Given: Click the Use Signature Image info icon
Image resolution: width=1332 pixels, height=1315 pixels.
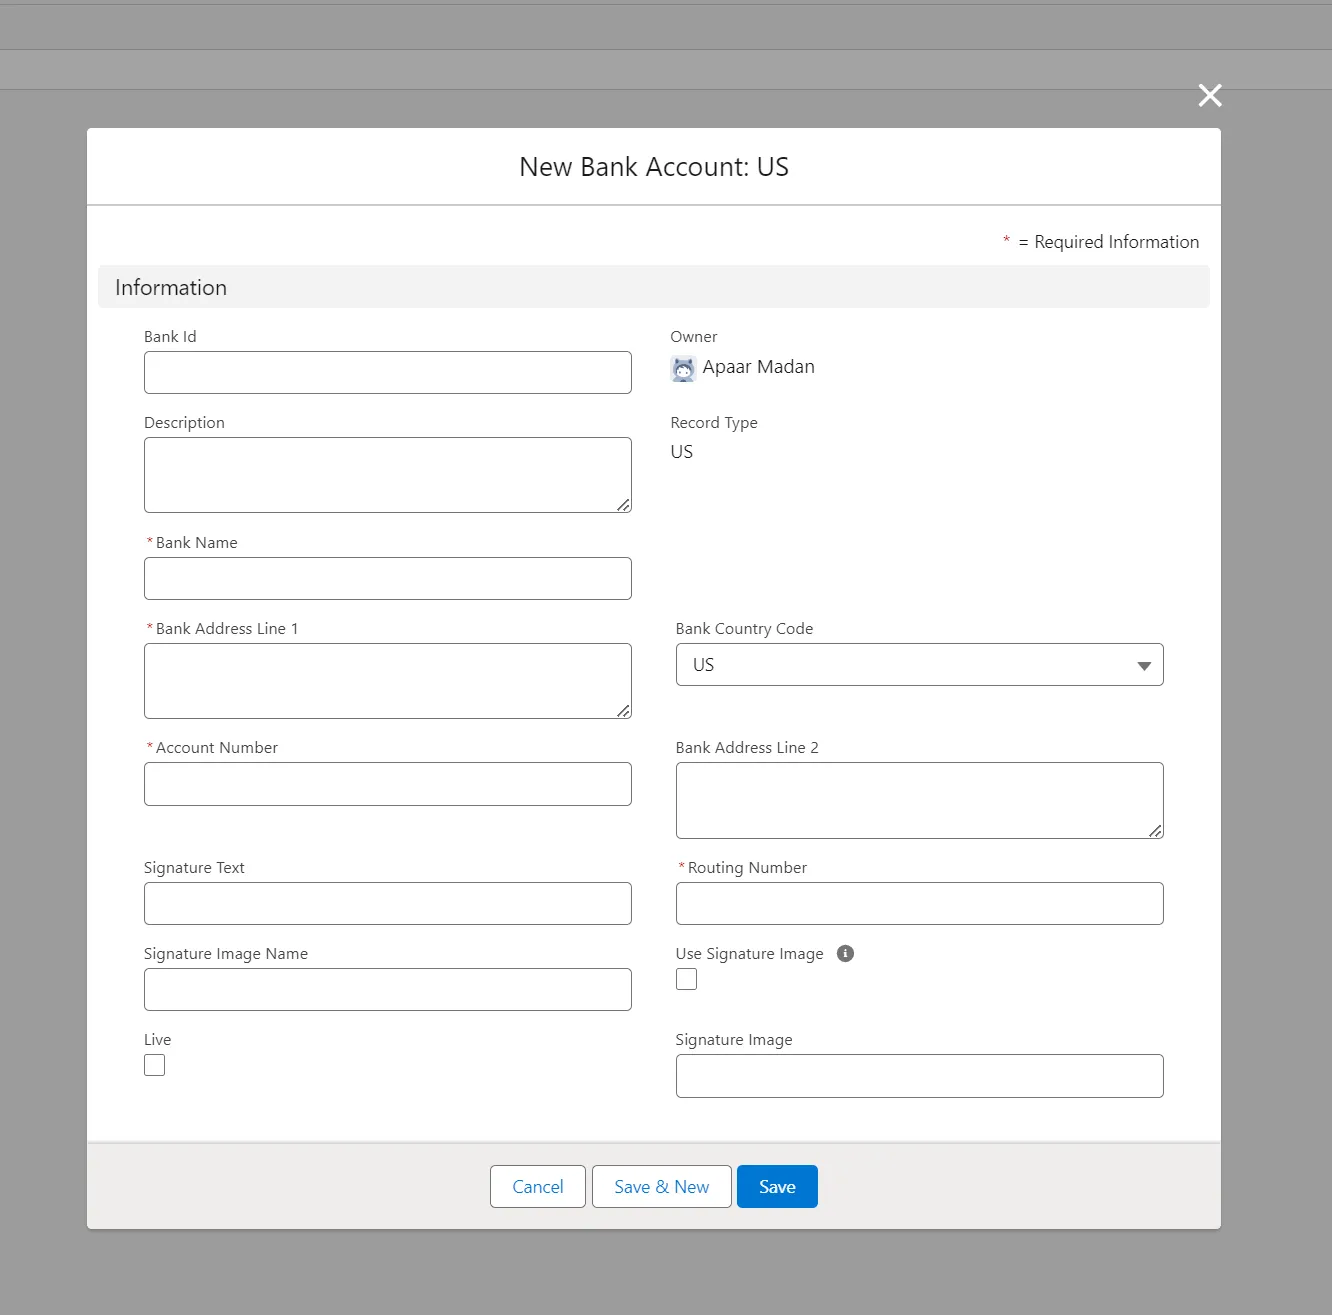Looking at the screenshot, I should point(845,953).
